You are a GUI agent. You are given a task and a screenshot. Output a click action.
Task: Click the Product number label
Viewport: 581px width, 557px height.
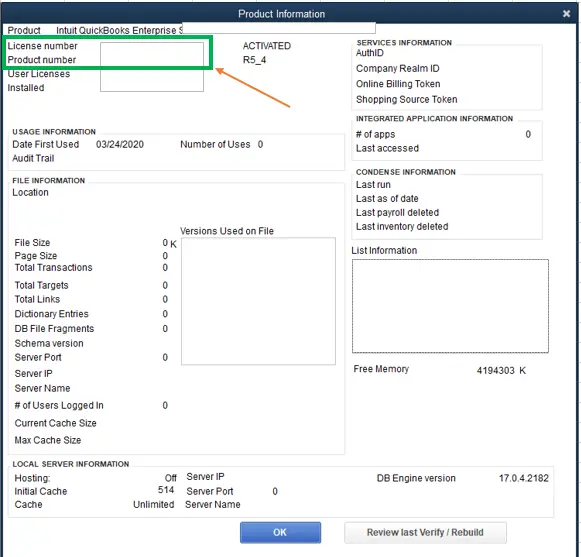click(42, 60)
